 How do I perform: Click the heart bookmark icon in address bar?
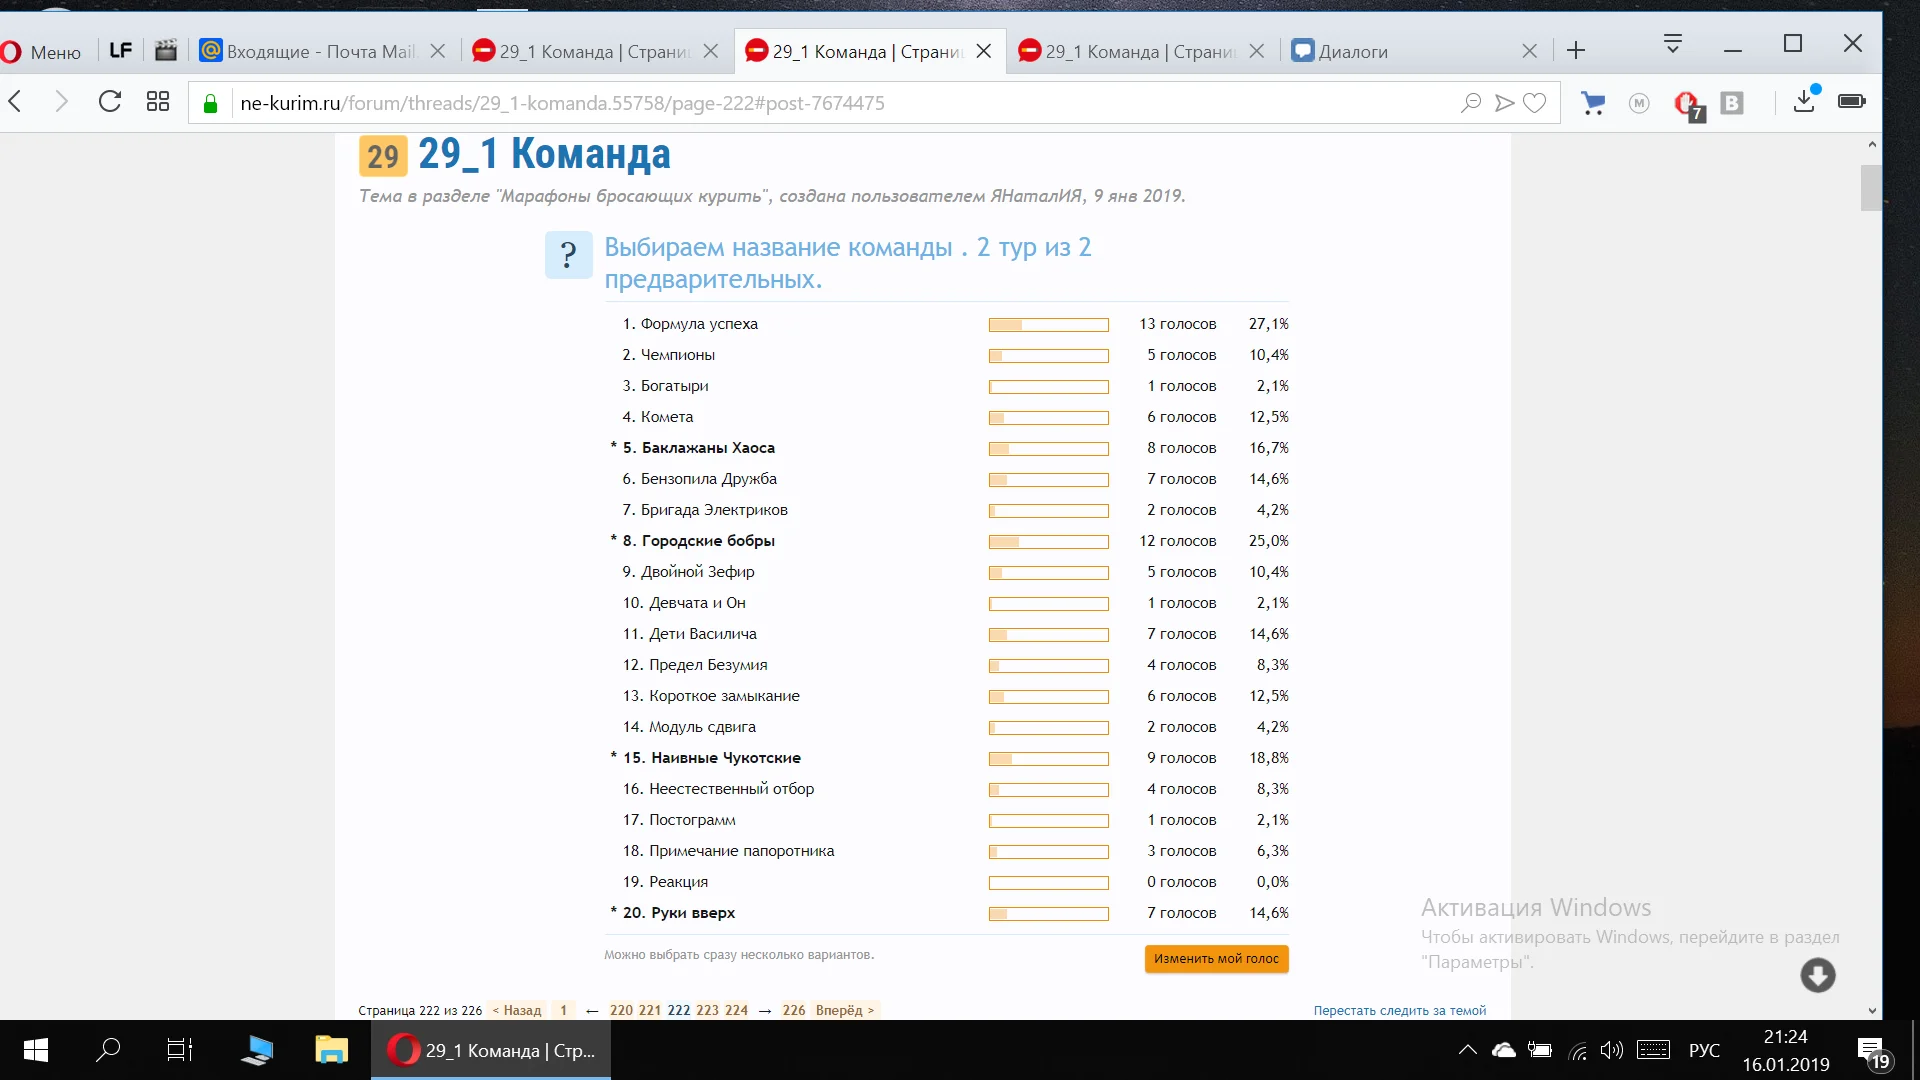point(1535,103)
